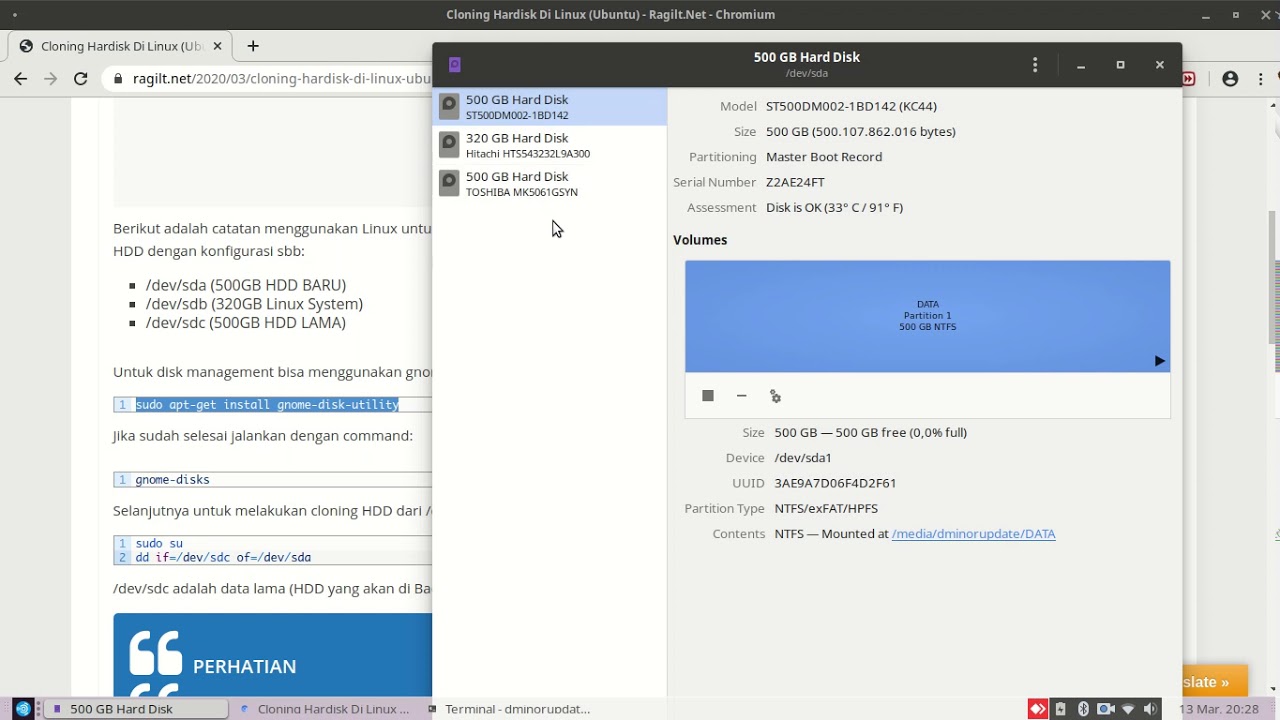Screen dimensions: 1280x720
Task: Select the Cloning Hardisk Di Linux browser tab
Action: click(121, 46)
